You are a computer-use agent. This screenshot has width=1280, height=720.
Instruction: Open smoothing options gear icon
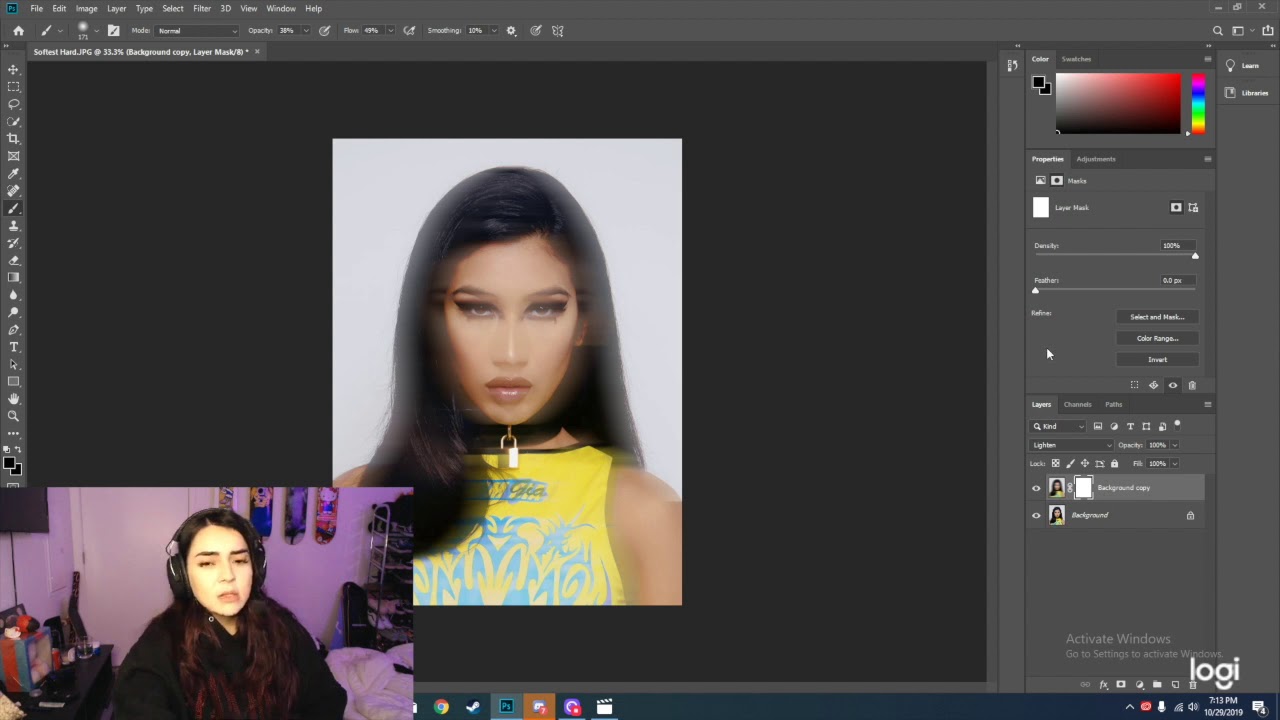(511, 31)
